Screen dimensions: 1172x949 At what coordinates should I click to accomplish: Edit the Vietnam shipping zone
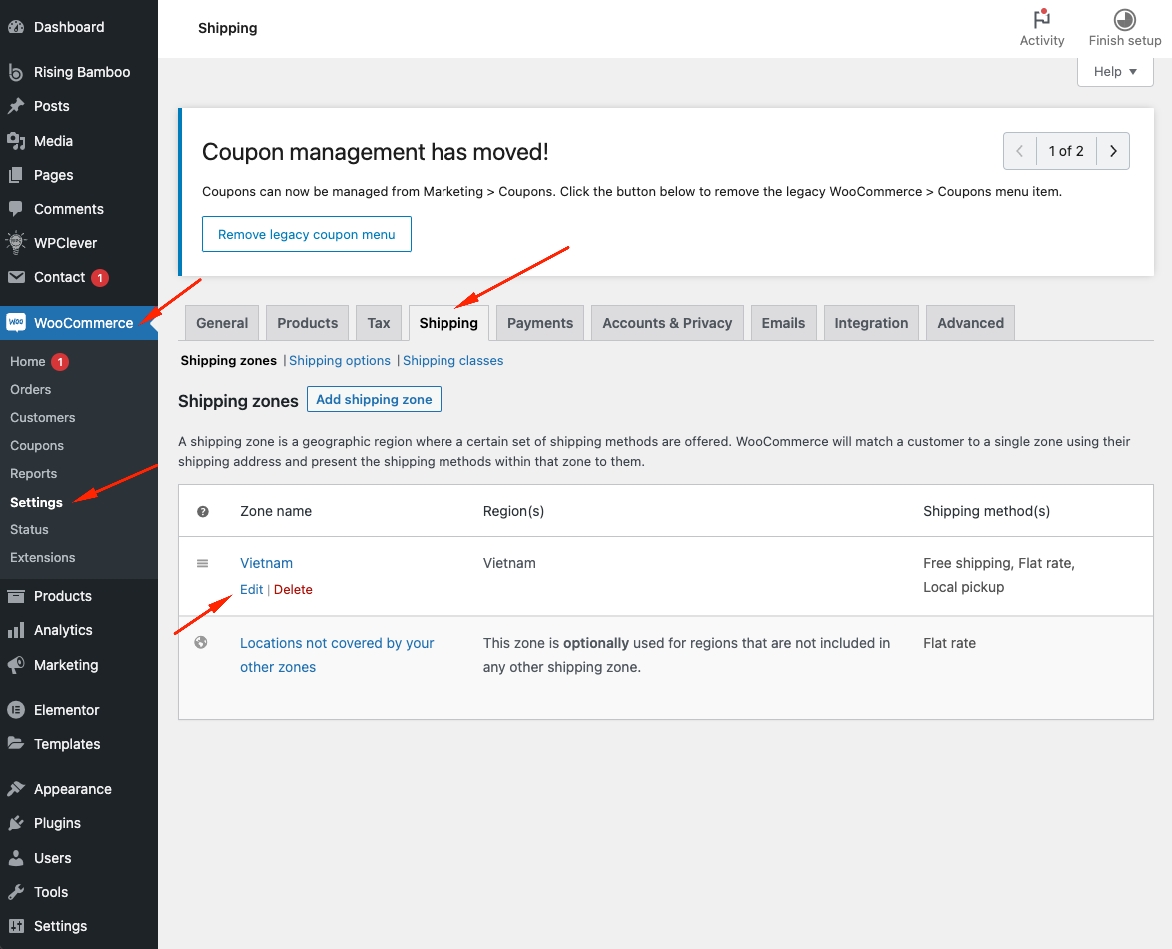click(x=251, y=589)
